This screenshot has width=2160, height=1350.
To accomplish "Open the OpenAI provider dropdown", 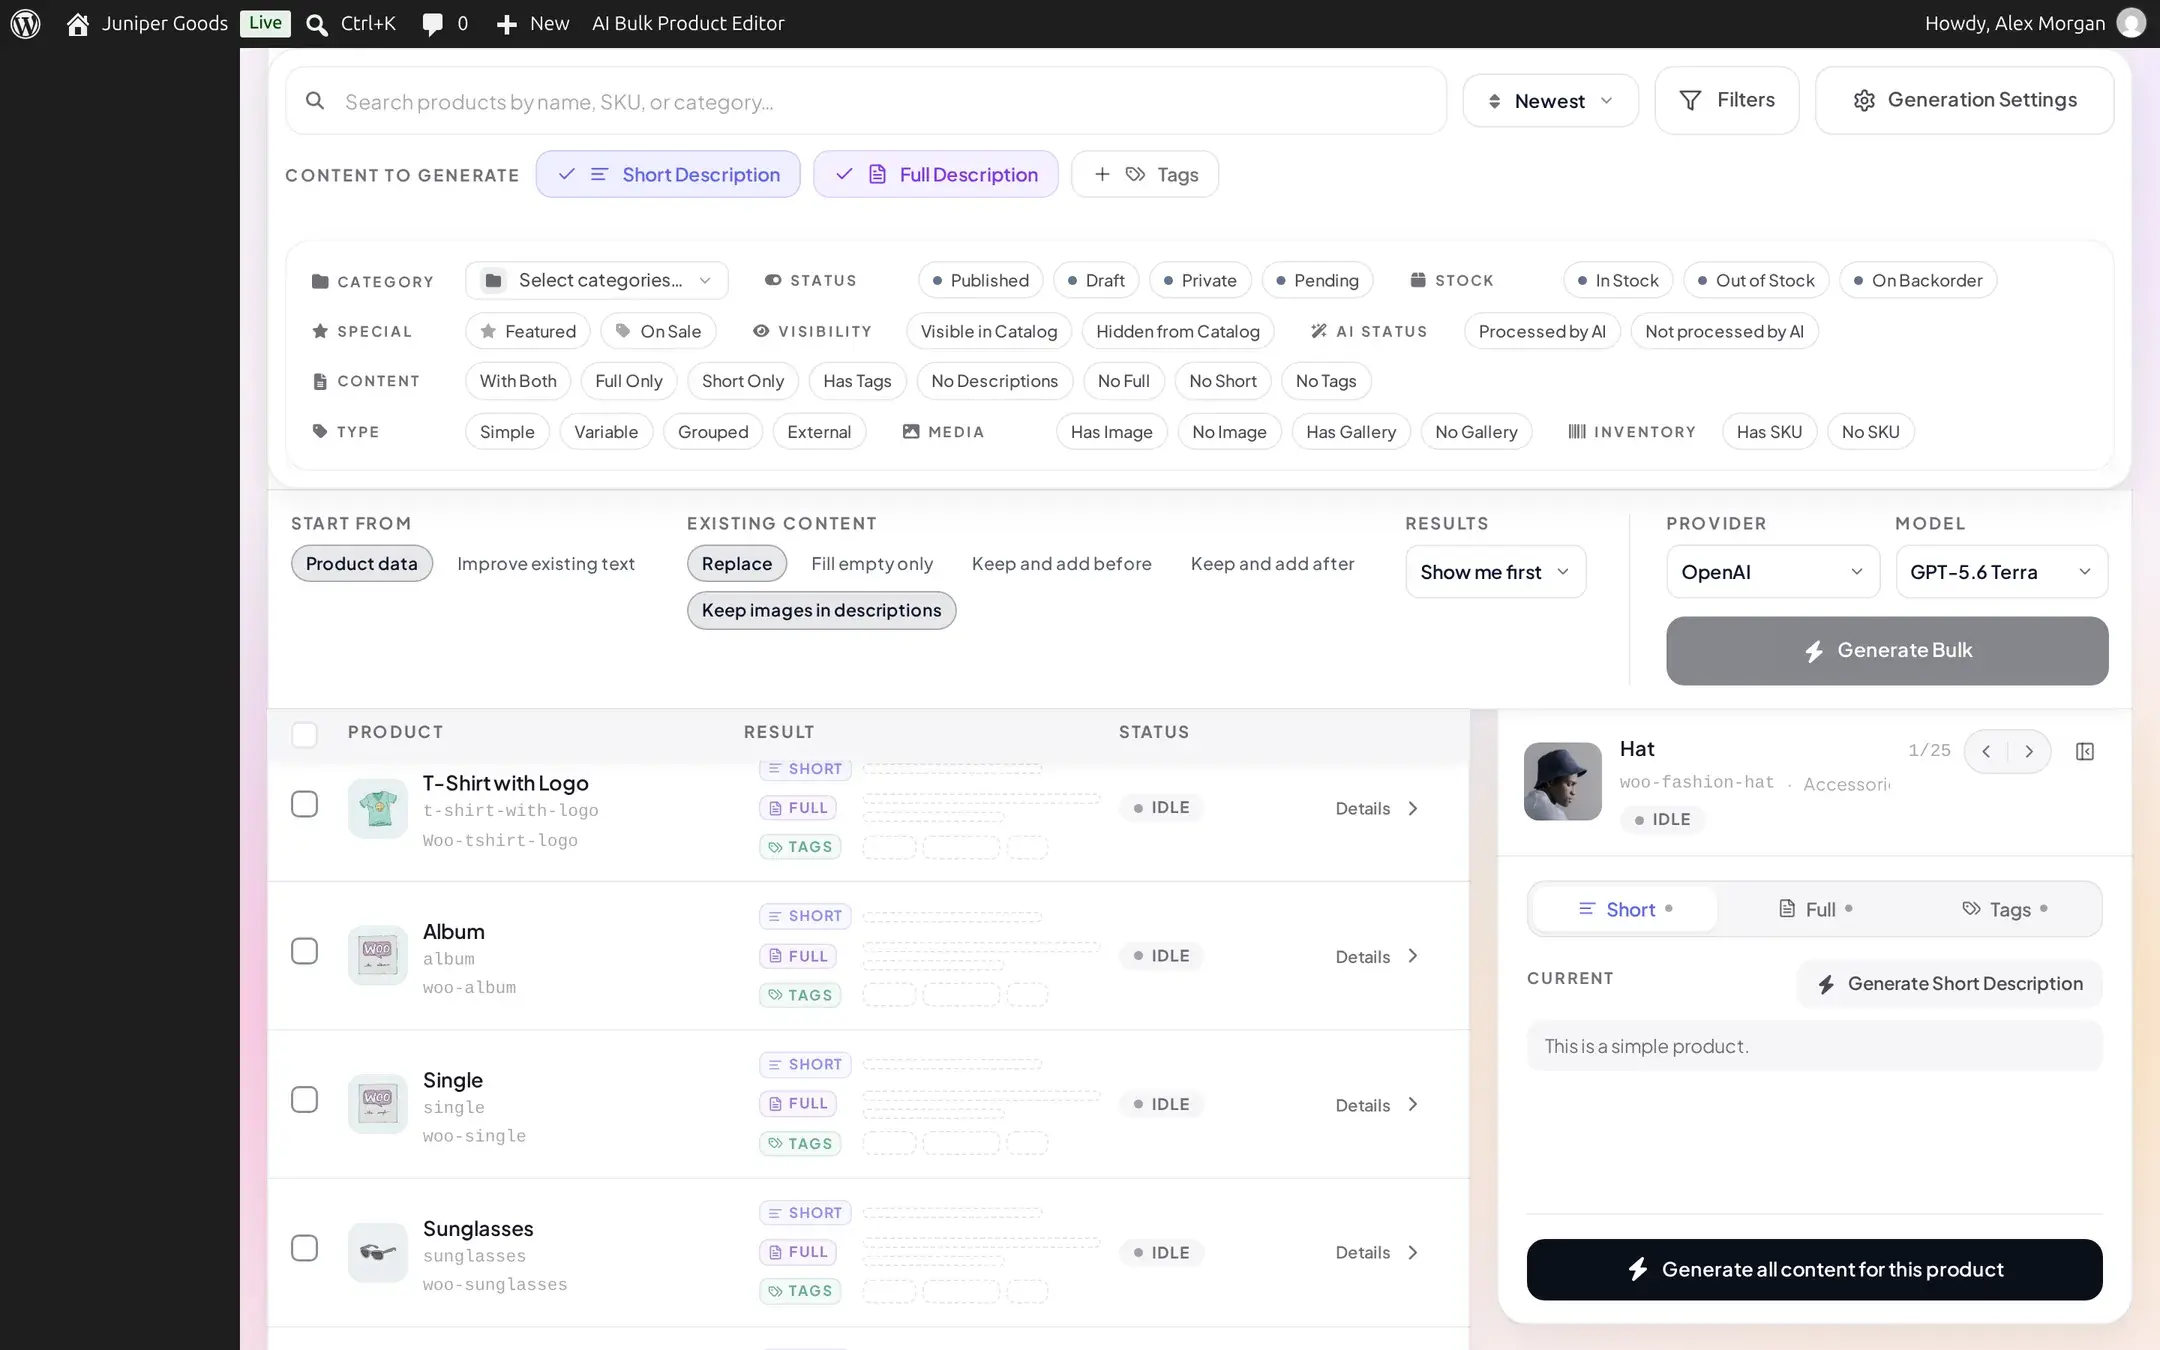I will point(1773,572).
